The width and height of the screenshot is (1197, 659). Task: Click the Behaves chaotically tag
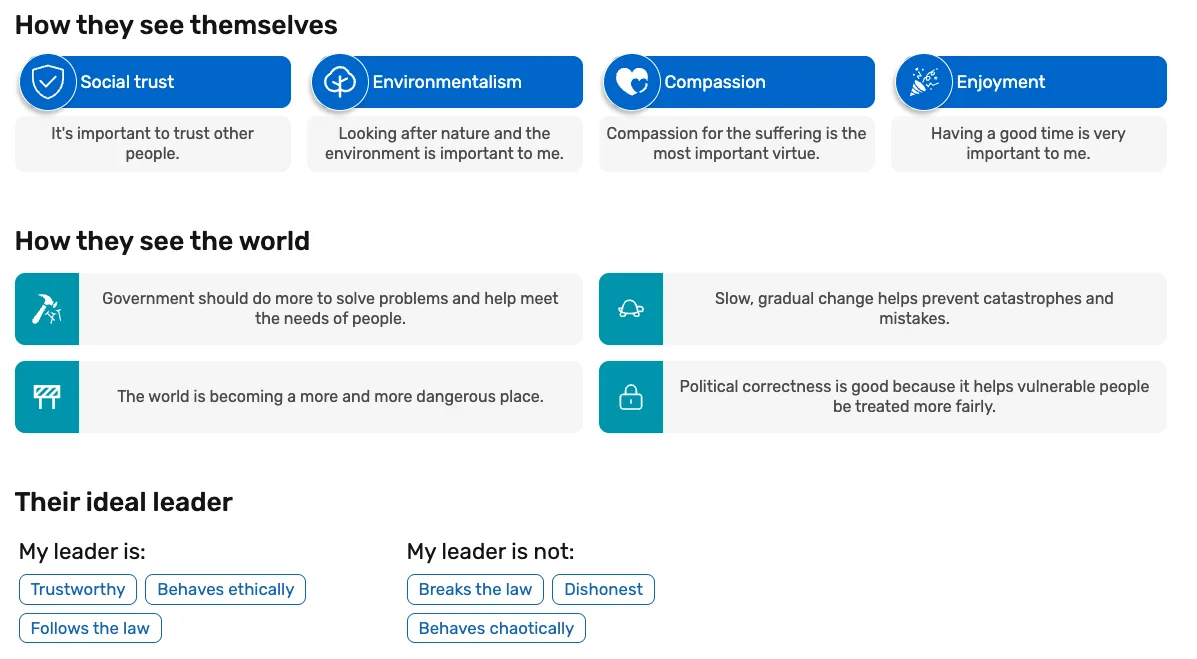(496, 629)
